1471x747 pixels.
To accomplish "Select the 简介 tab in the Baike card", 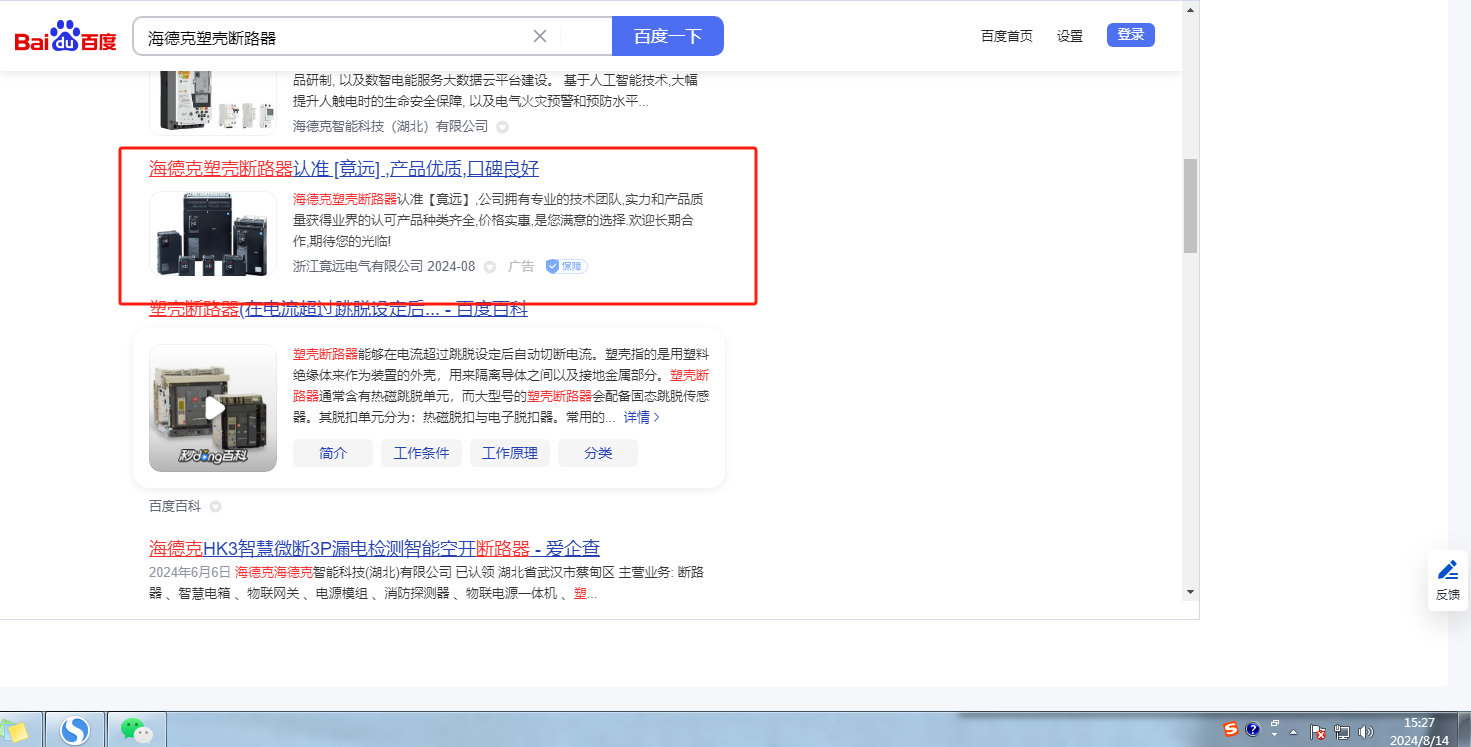I will click(333, 453).
